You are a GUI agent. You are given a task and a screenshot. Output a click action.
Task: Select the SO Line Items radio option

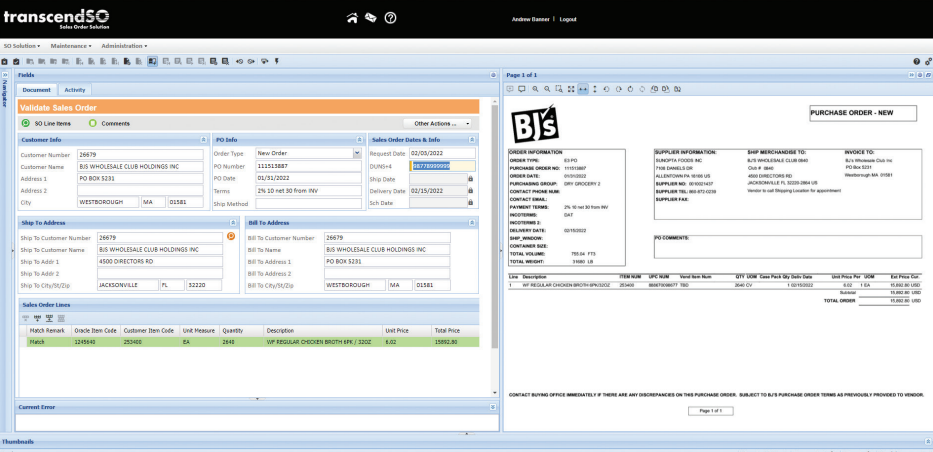coord(26,123)
